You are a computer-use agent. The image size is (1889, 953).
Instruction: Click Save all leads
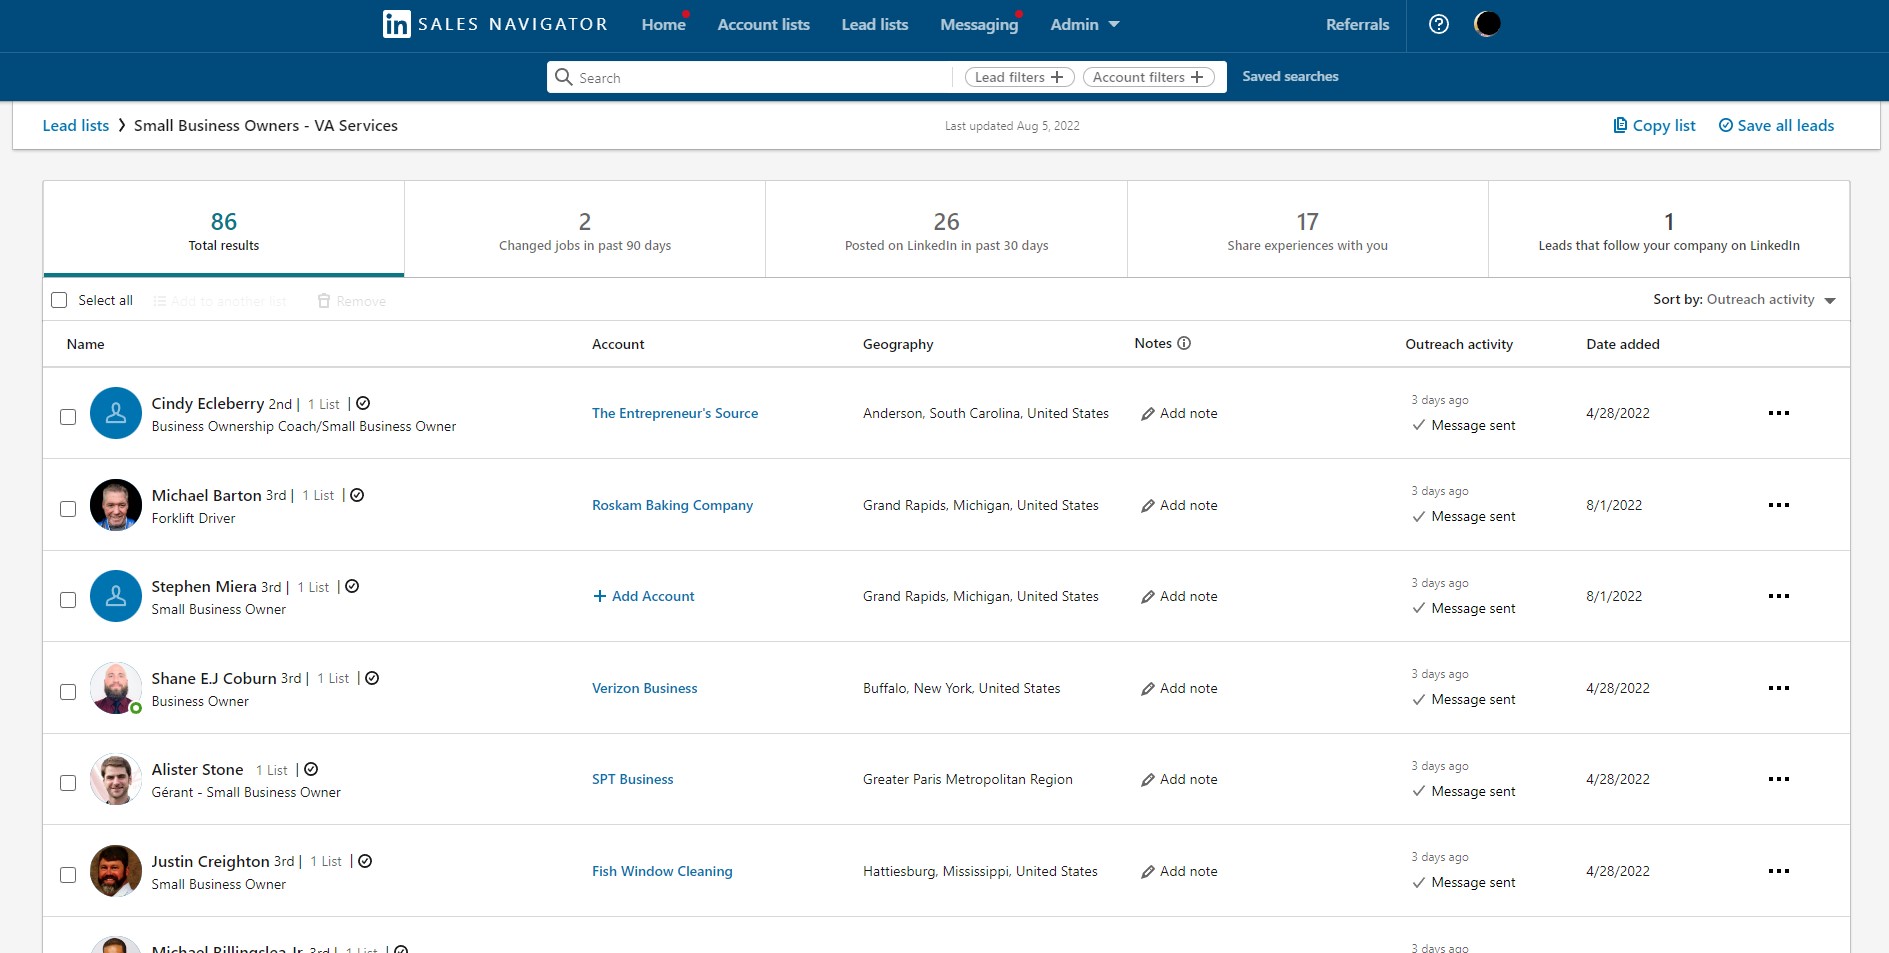[x=1776, y=125]
